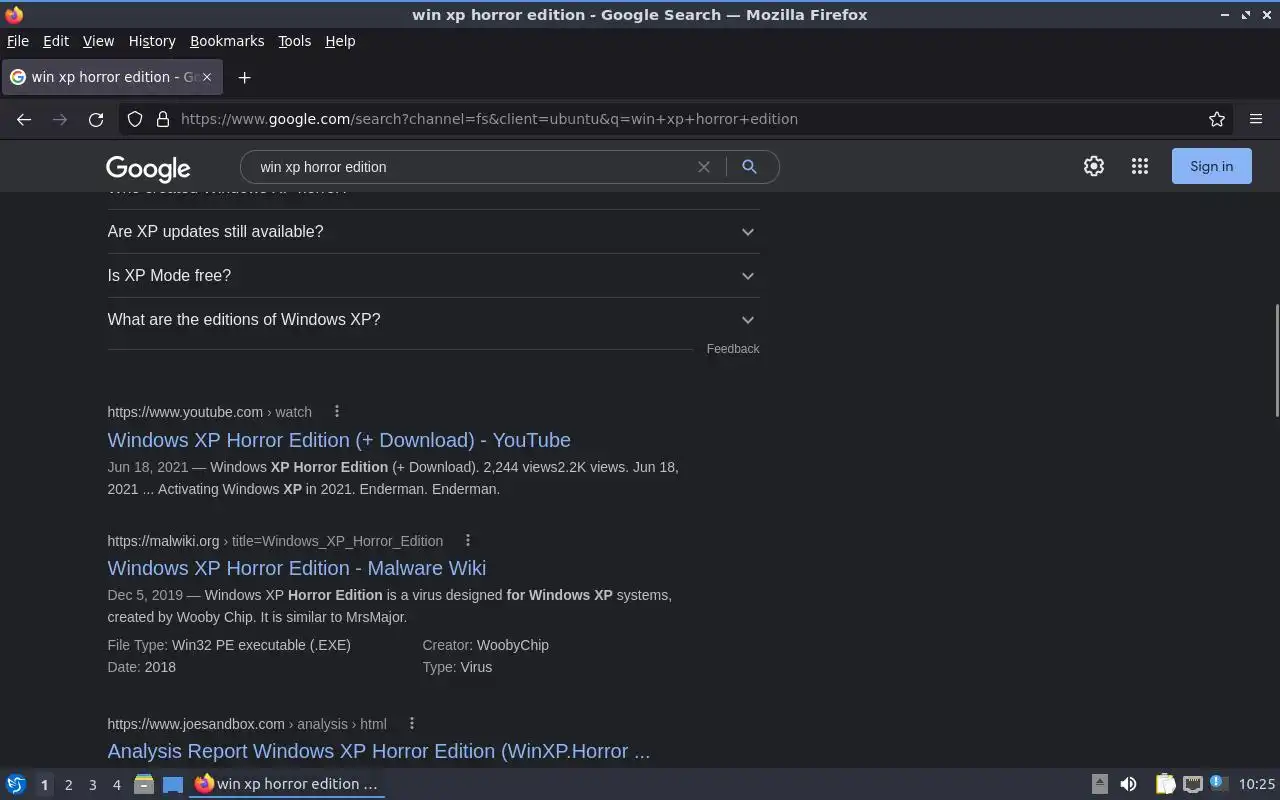Submit search with the magnifying glass icon
1280x800 pixels.
(749, 167)
